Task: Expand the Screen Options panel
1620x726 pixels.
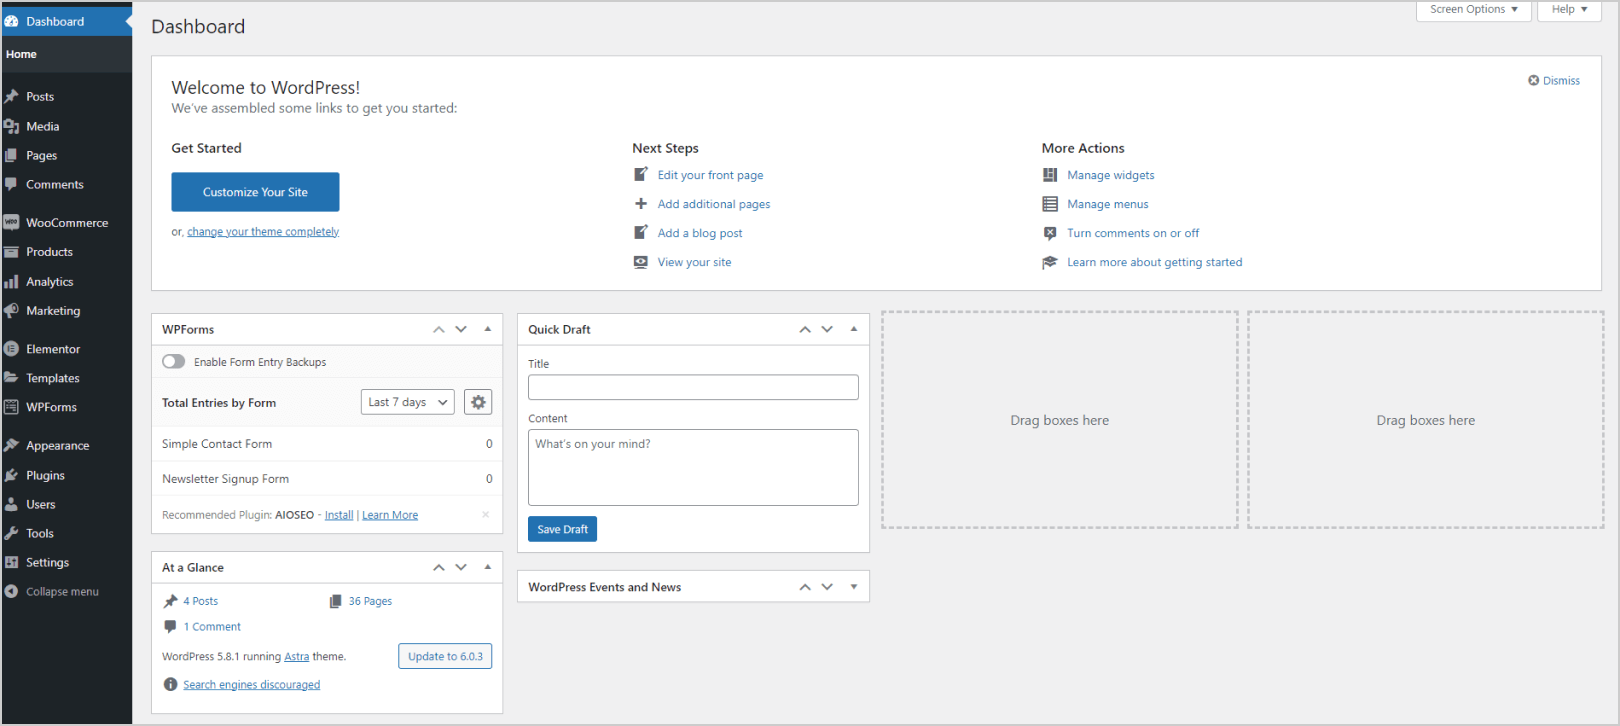Action: pyautogui.click(x=1473, y=10)
